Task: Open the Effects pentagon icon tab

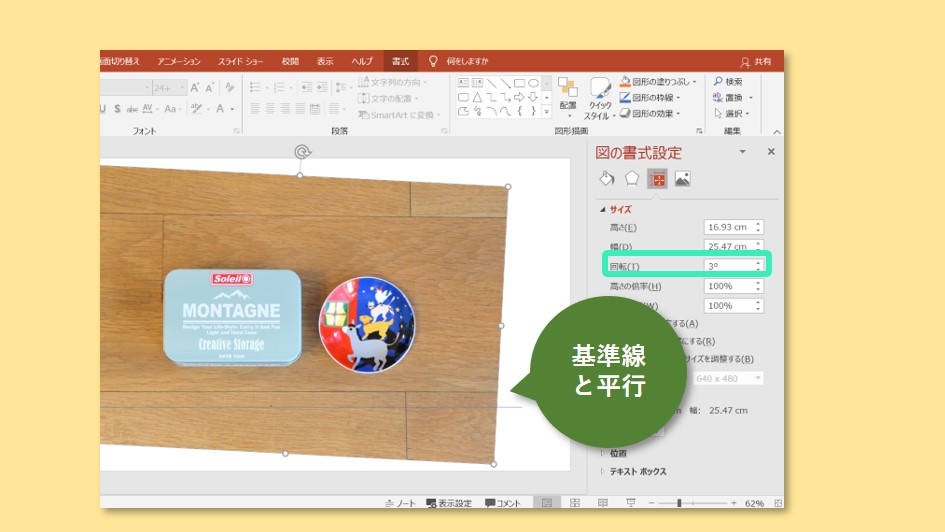Action: [x=632, y=179]
